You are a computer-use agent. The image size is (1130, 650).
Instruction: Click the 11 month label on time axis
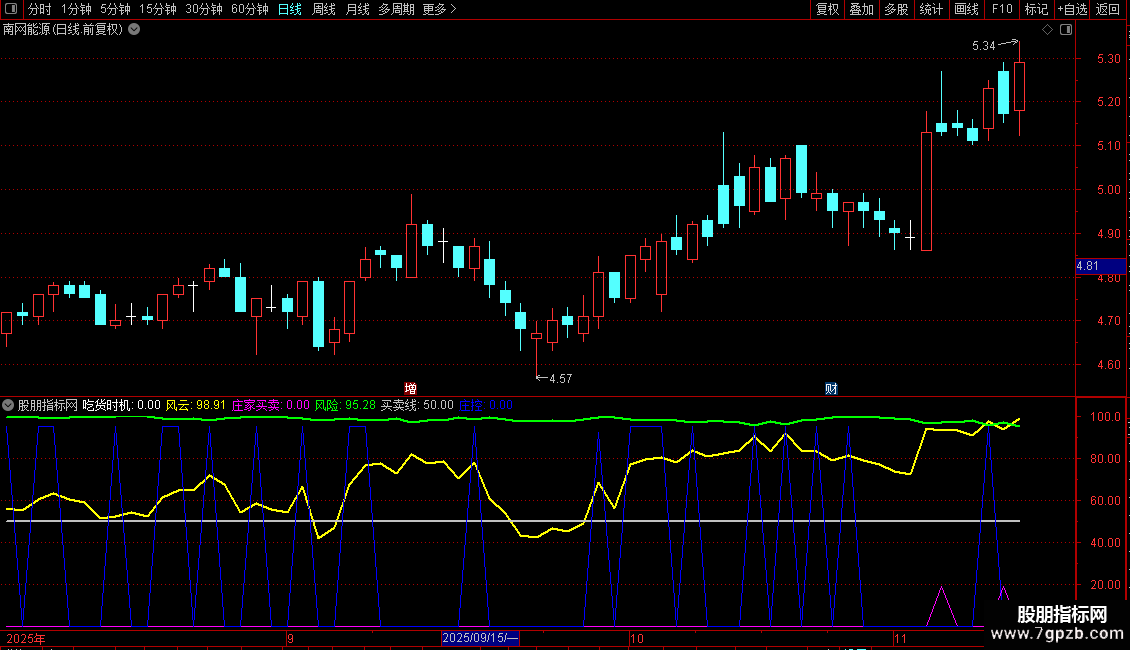[x=900, y=638]
